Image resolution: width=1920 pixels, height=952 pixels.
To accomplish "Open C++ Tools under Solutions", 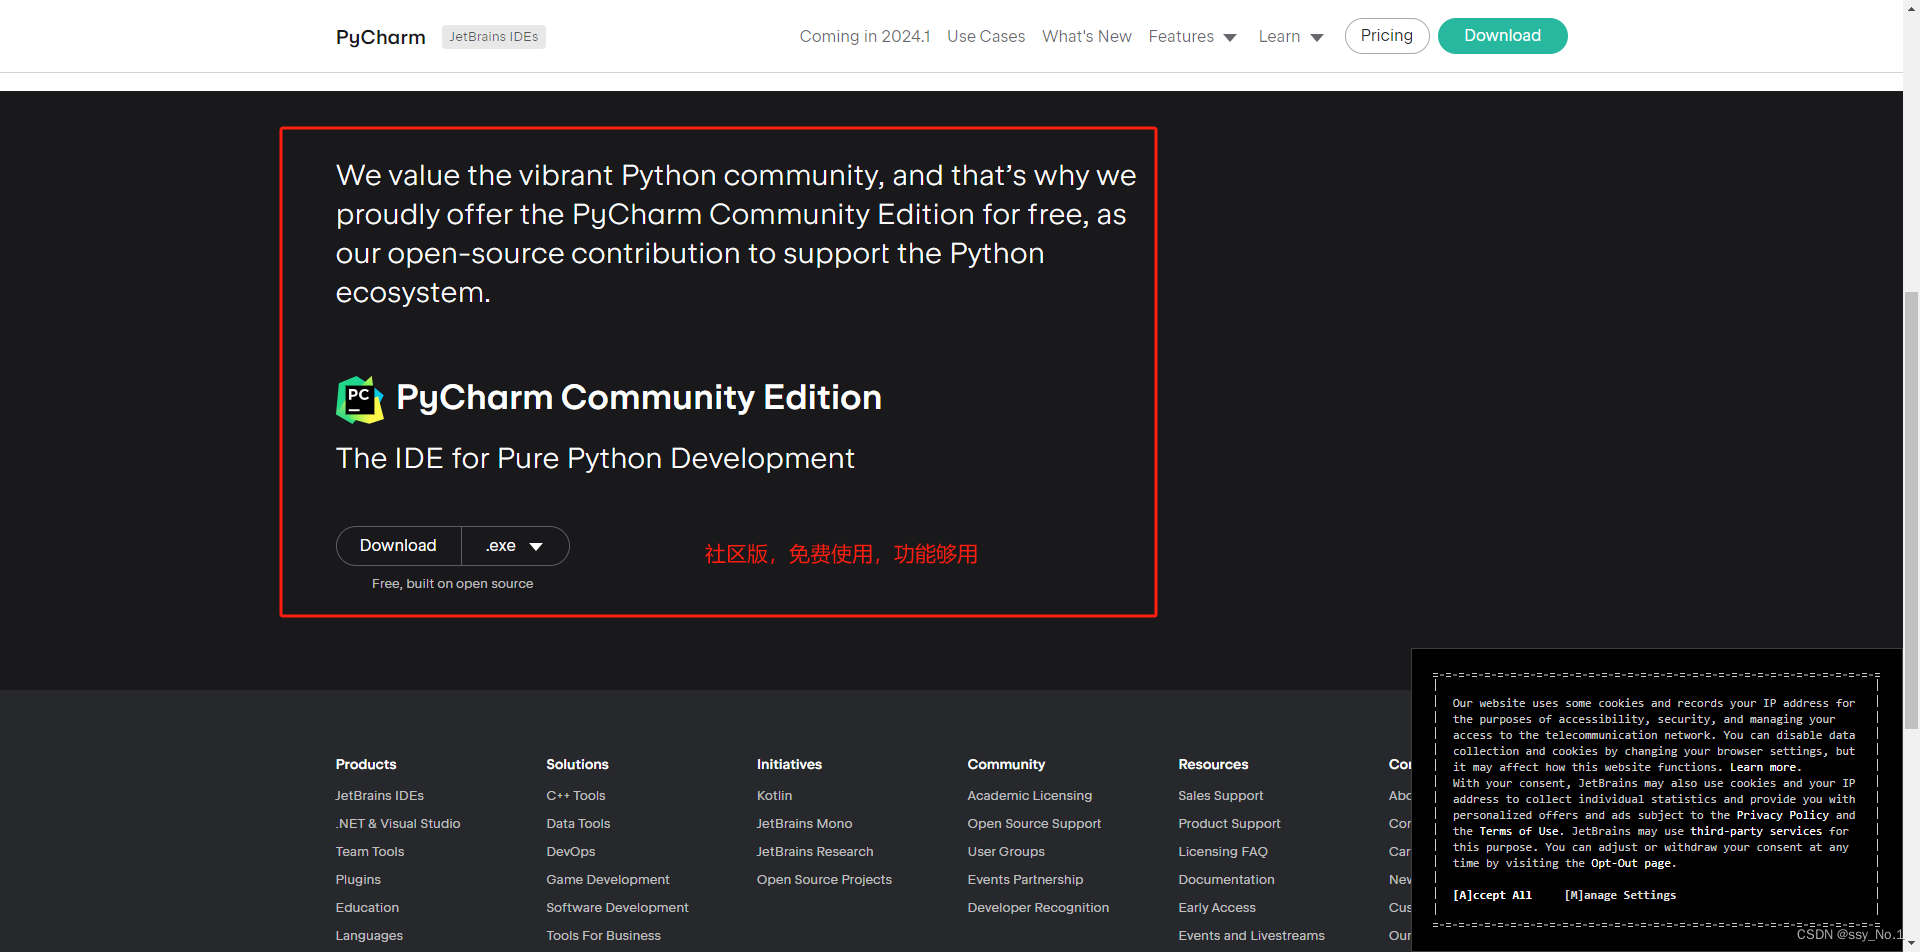I will point(576,796).
